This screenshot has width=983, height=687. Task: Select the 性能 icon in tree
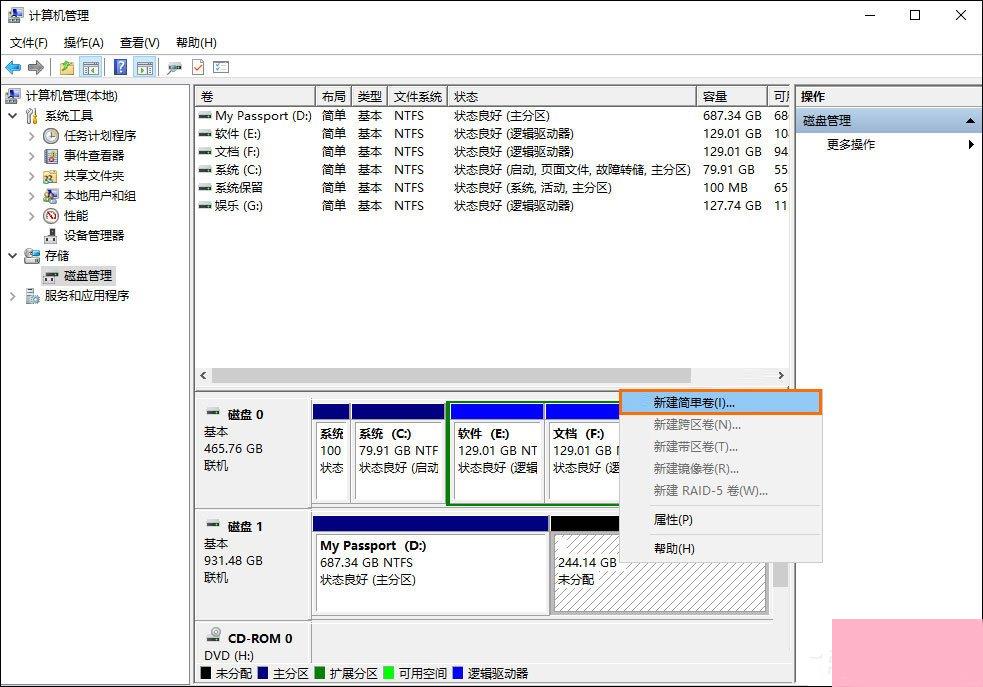[x=51, y=216]
